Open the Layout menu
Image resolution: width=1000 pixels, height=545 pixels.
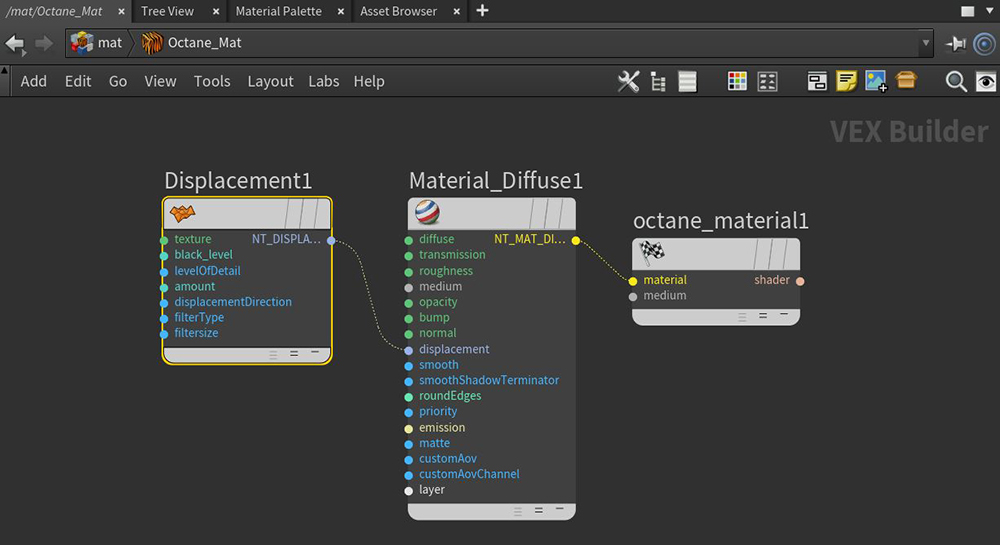(x=270, y=81)
